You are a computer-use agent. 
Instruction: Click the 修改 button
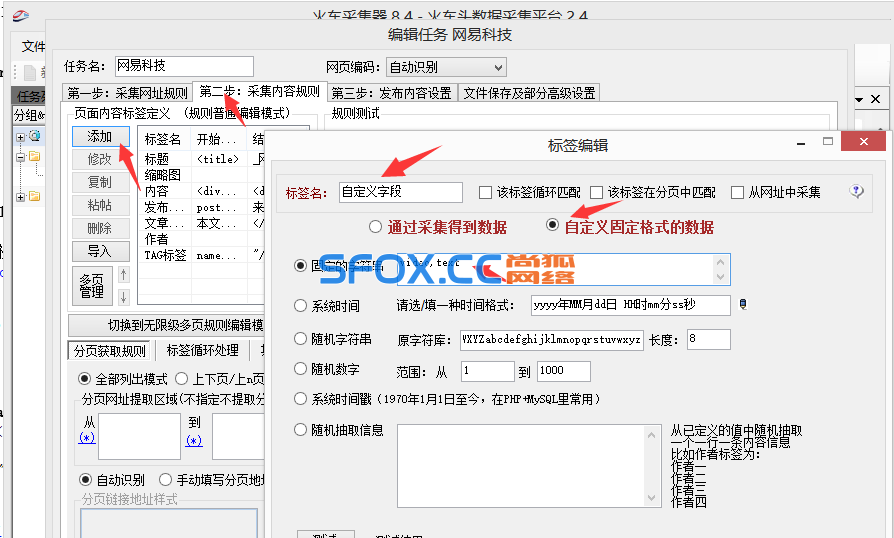point(100,160)
